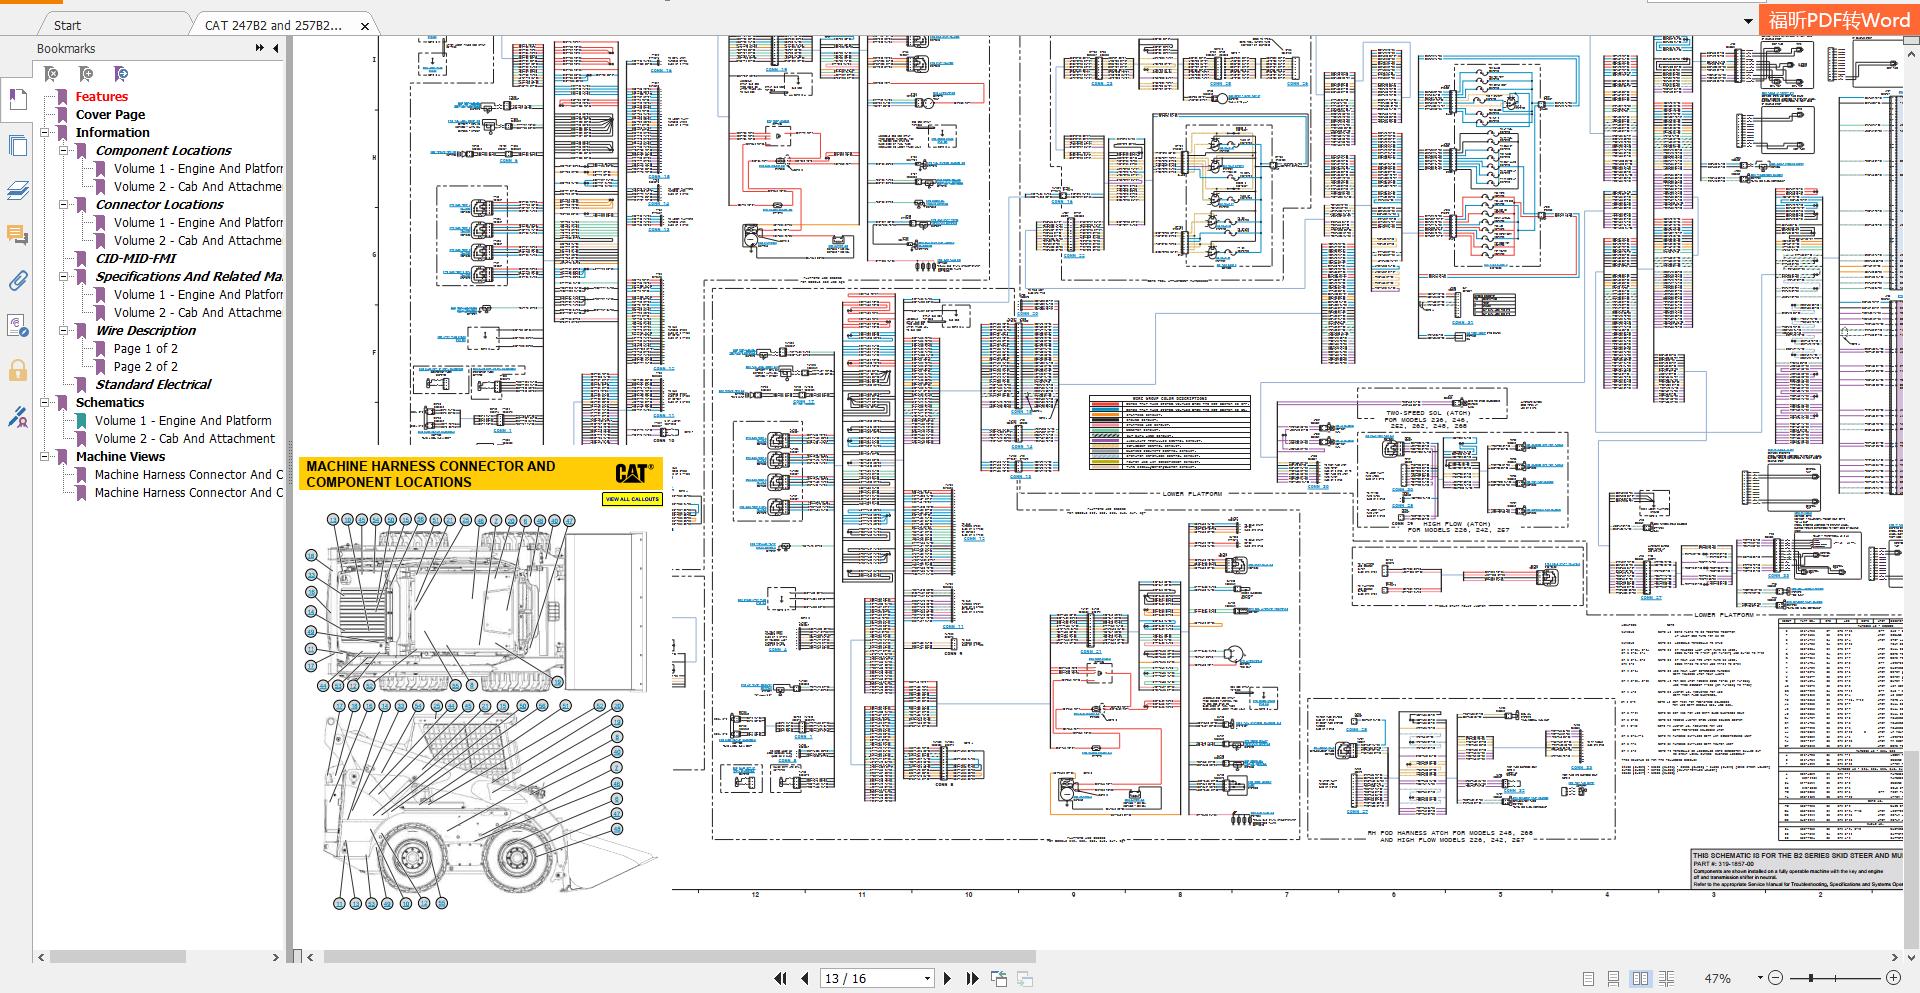The width and height of the screenshot is (1920, 993).
Task: Select the Machine Views bookmark
Action: (x=120, y=457)
